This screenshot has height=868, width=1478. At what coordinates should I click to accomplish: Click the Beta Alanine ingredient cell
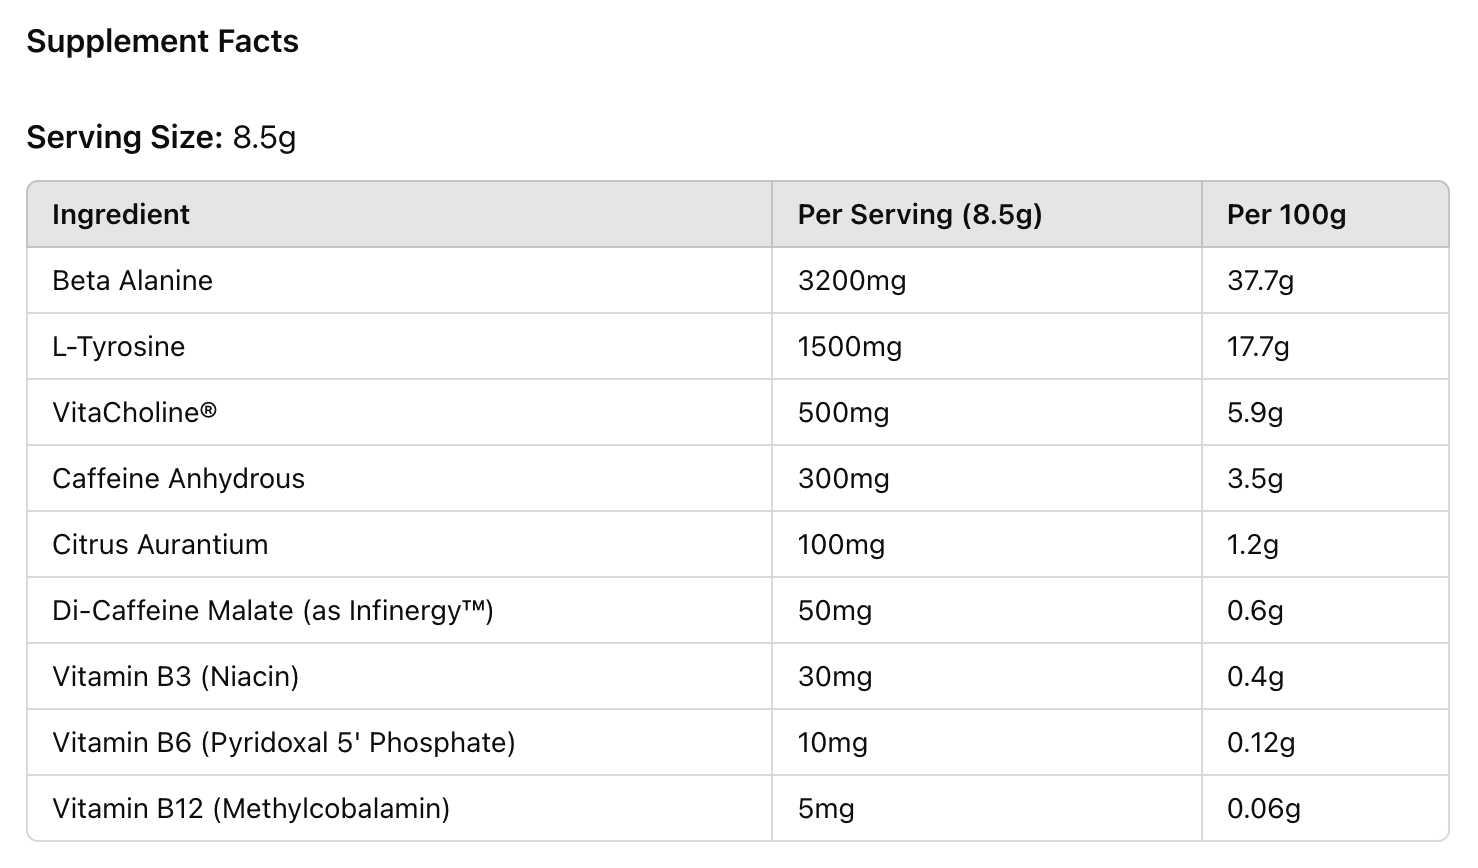(132, 281)
